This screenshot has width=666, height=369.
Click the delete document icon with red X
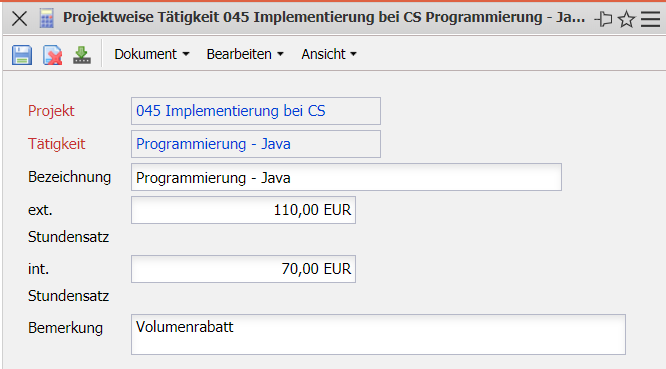click(53, 55)
